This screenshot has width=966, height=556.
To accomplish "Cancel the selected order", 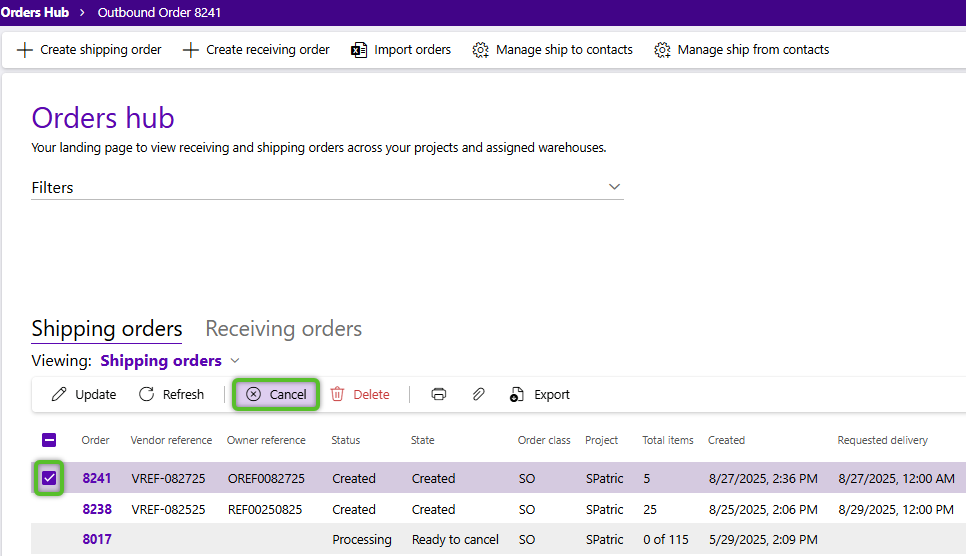I will tap(277, 394).
